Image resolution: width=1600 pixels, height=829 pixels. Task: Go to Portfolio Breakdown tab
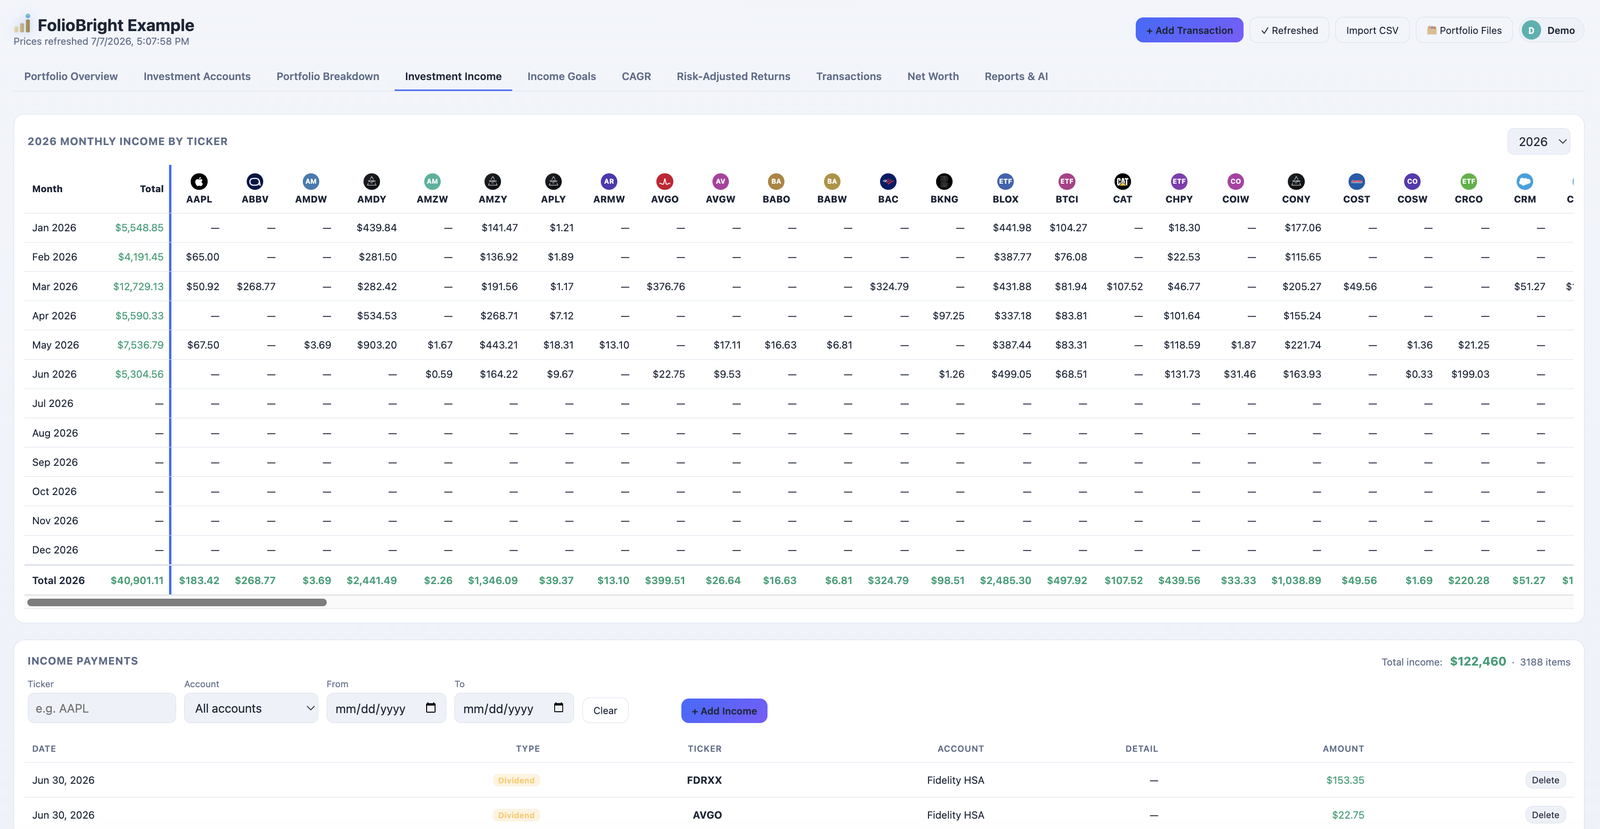point(328,76)
